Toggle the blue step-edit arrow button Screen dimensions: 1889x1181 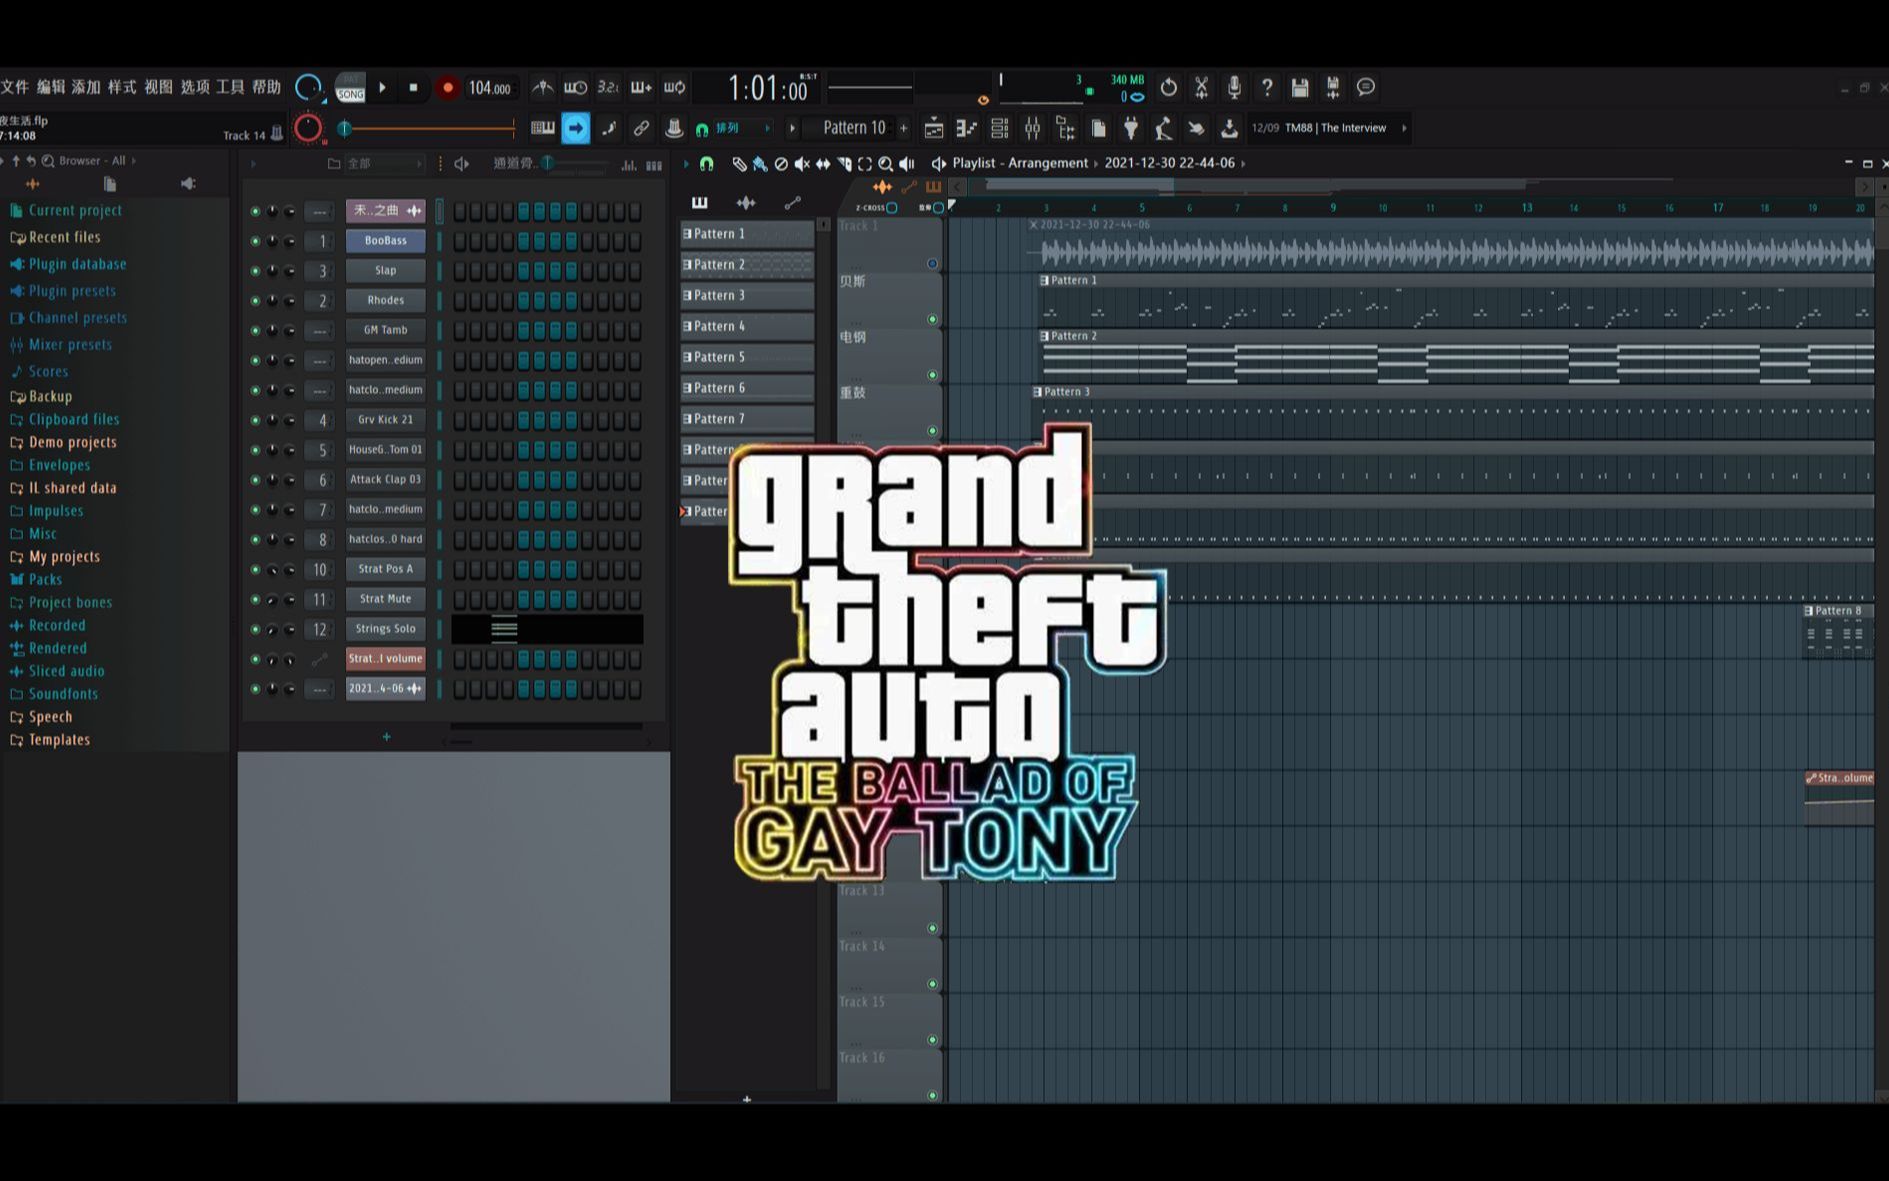[x=575, y=128]
